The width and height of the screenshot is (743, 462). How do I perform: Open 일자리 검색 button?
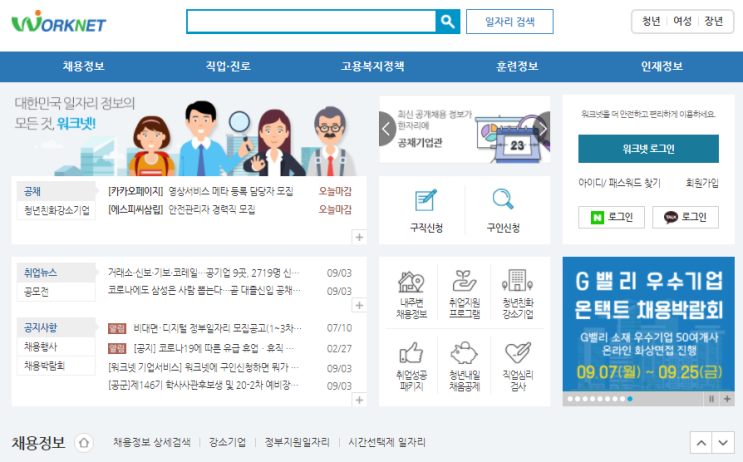[x=509, y=21]
